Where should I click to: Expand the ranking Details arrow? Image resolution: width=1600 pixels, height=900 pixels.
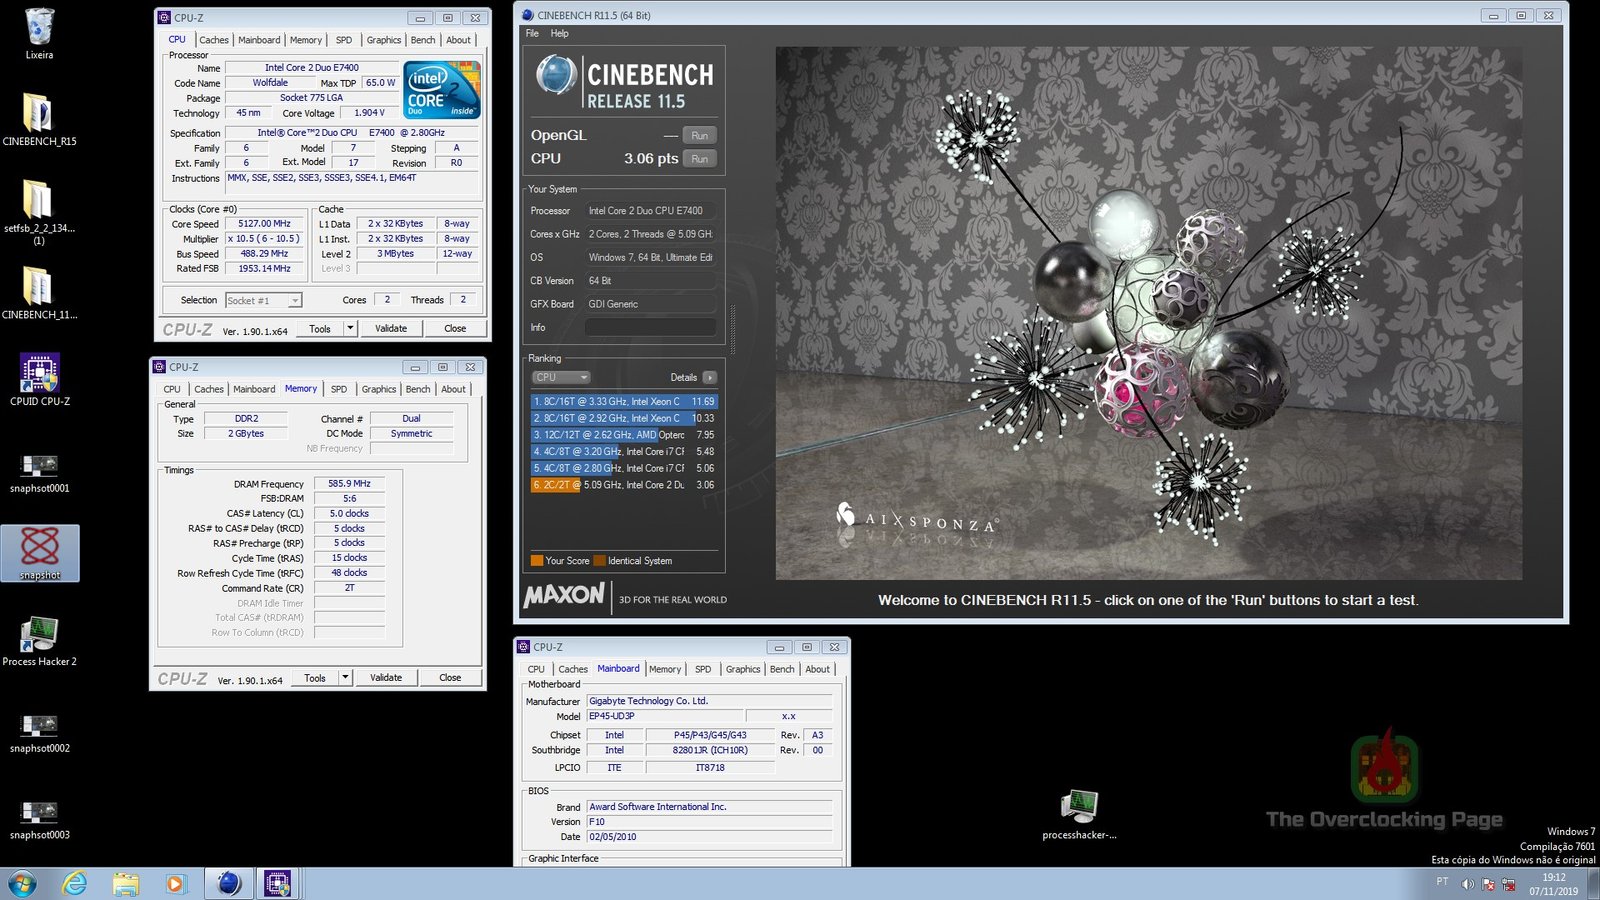point(710,377)
